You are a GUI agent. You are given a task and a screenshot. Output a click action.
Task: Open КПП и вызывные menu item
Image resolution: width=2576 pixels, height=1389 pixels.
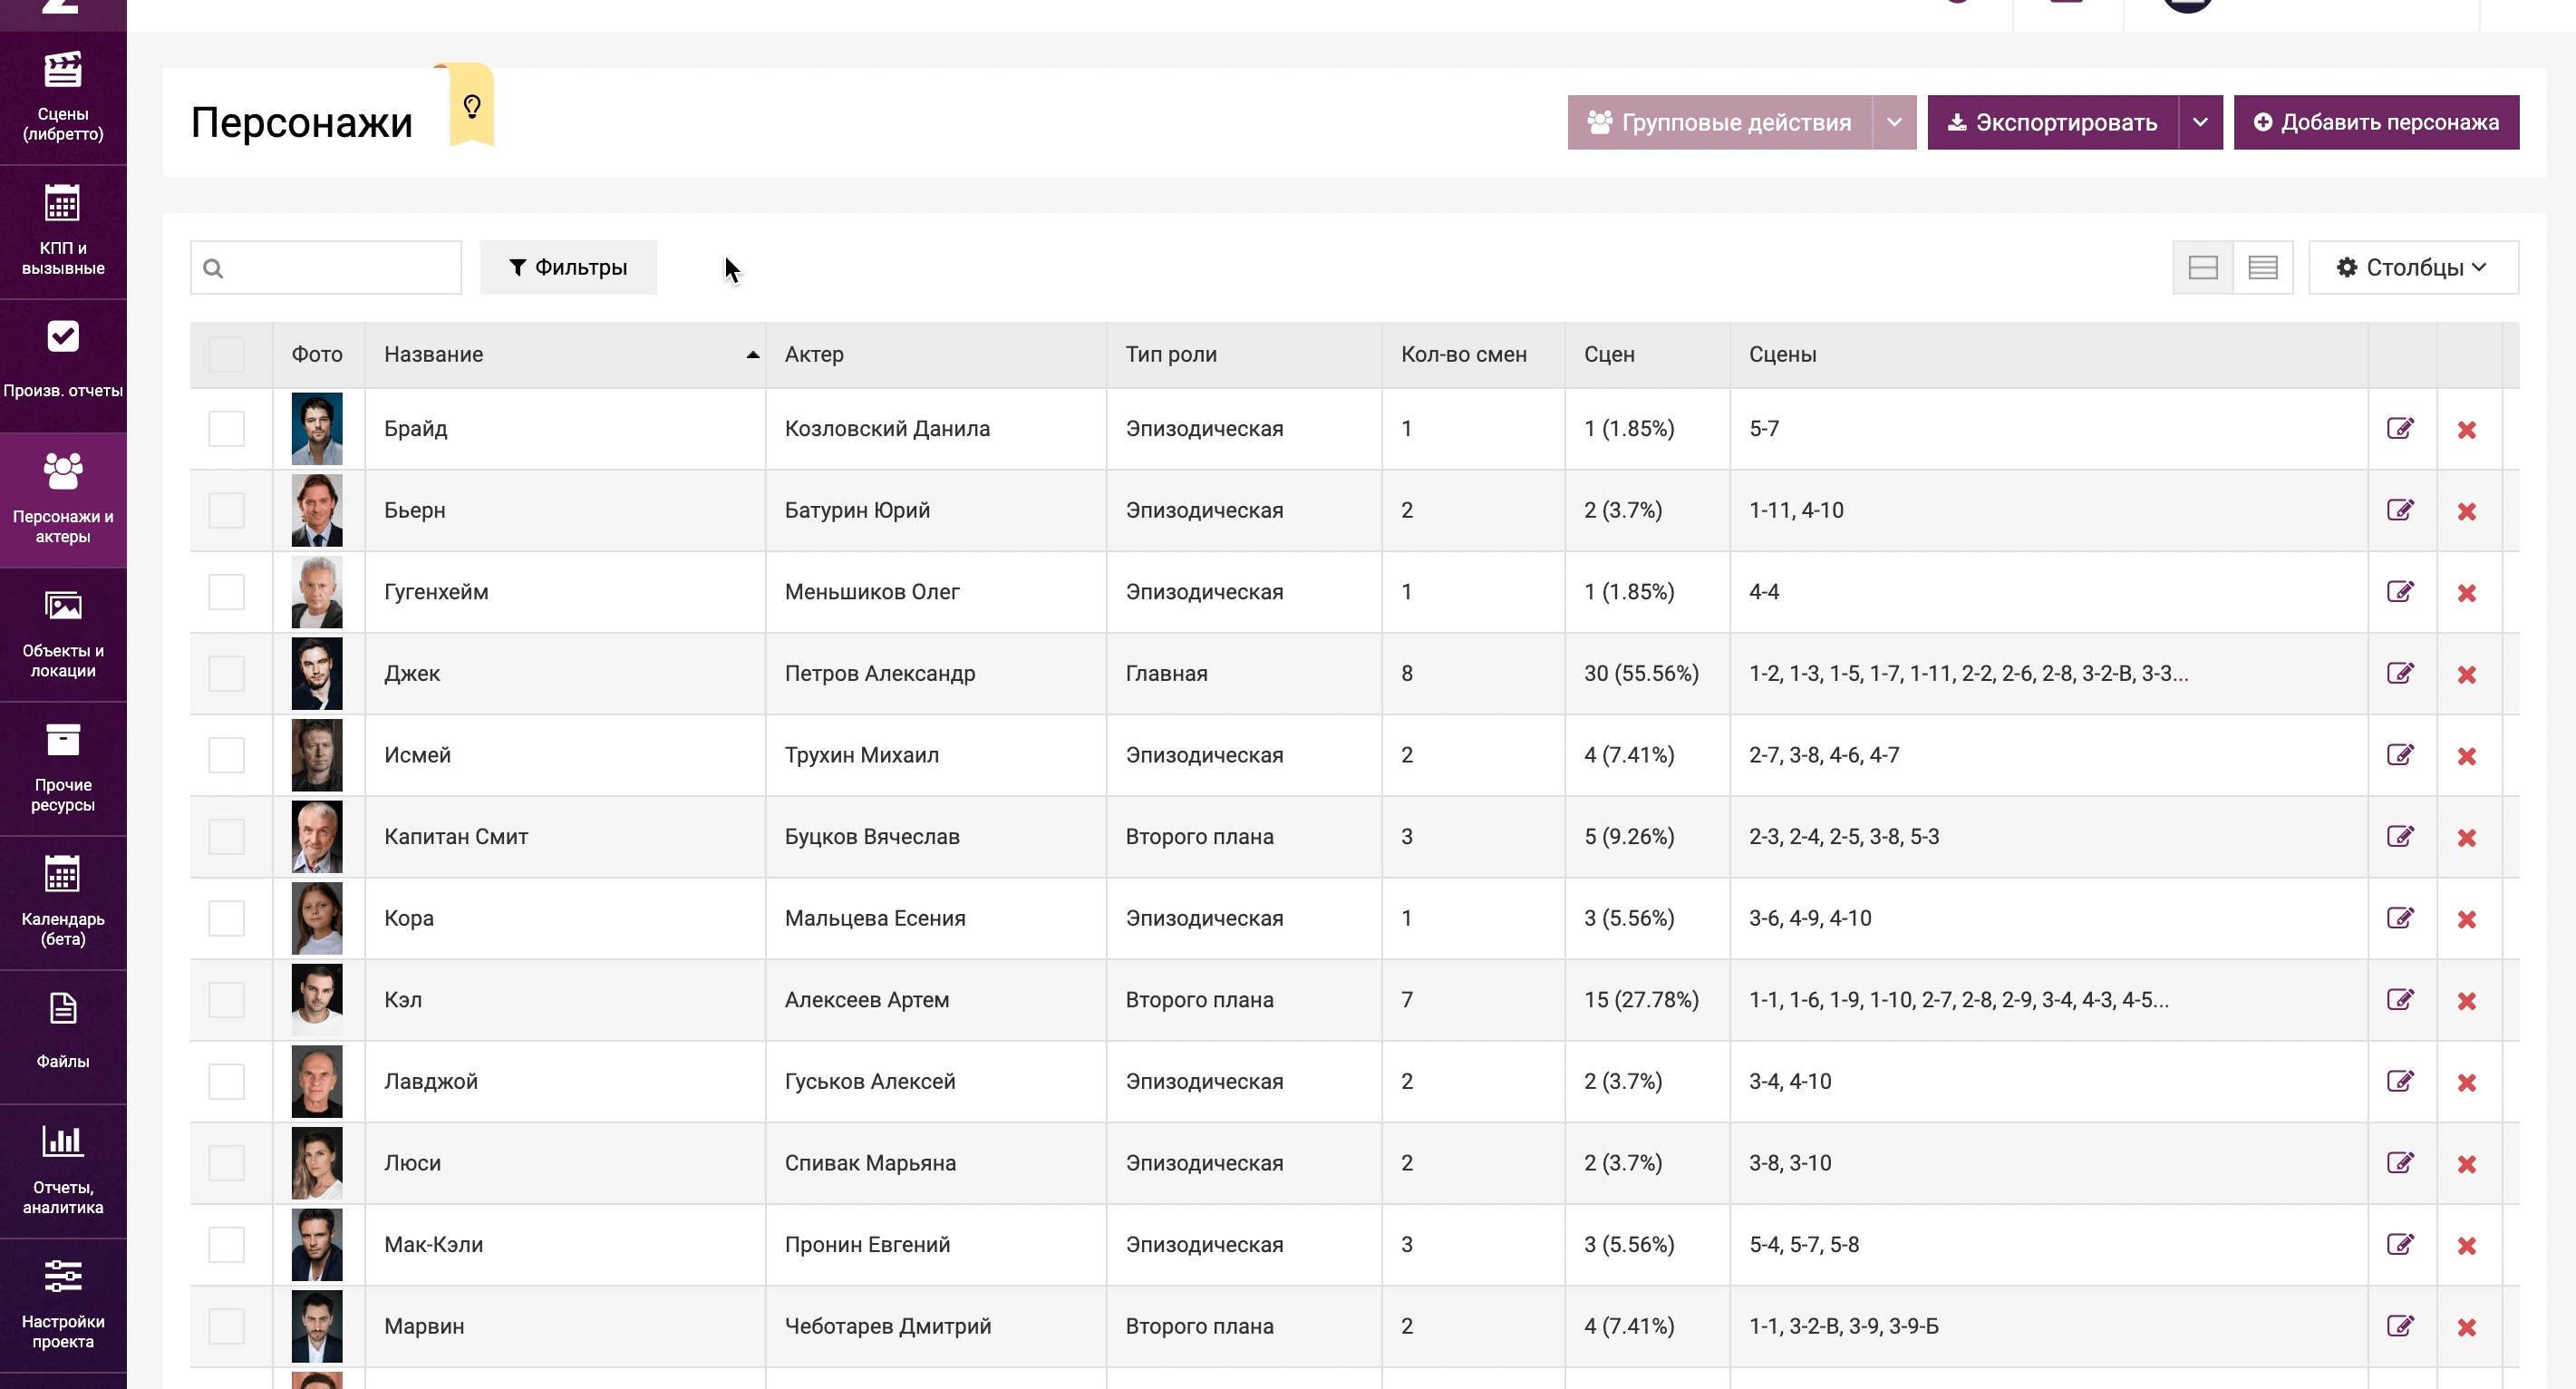[63, 231]
